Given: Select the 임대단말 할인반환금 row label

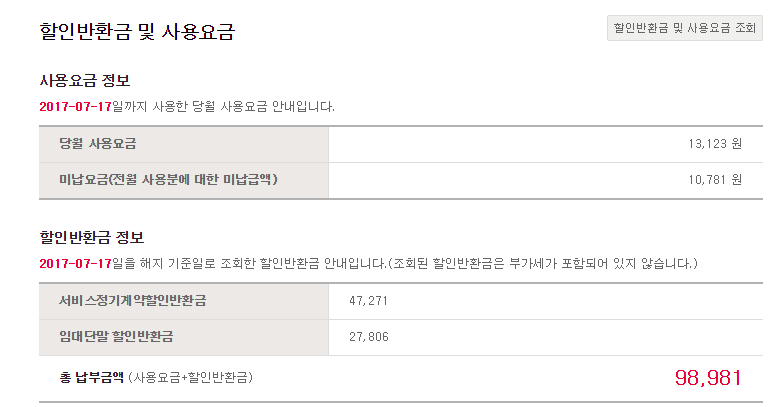Looking at the screenshot, I should pyautogui.click(x=123, y=337).
